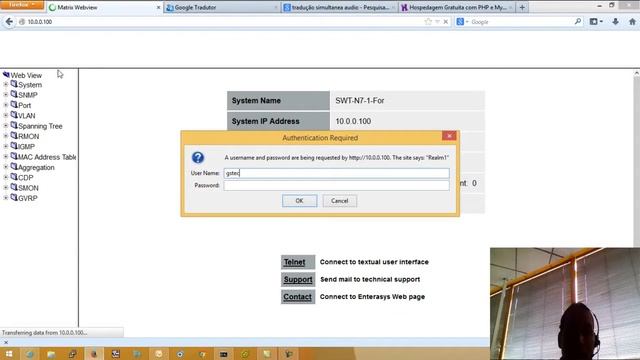Open the Contact link
The height and width of the screenshot is (360, 640).
(x=298, y=297)
